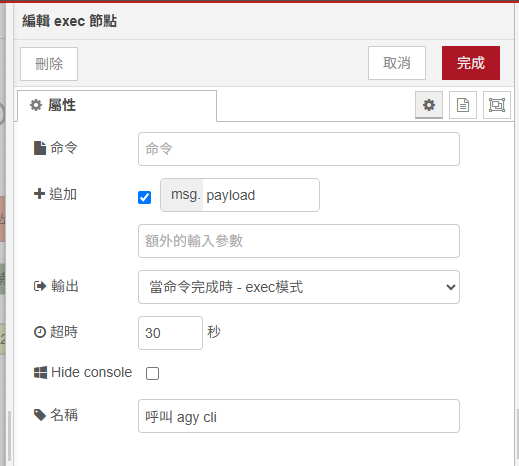Uncheck the 追加 msg.payload checkbox

pos(144,197)
